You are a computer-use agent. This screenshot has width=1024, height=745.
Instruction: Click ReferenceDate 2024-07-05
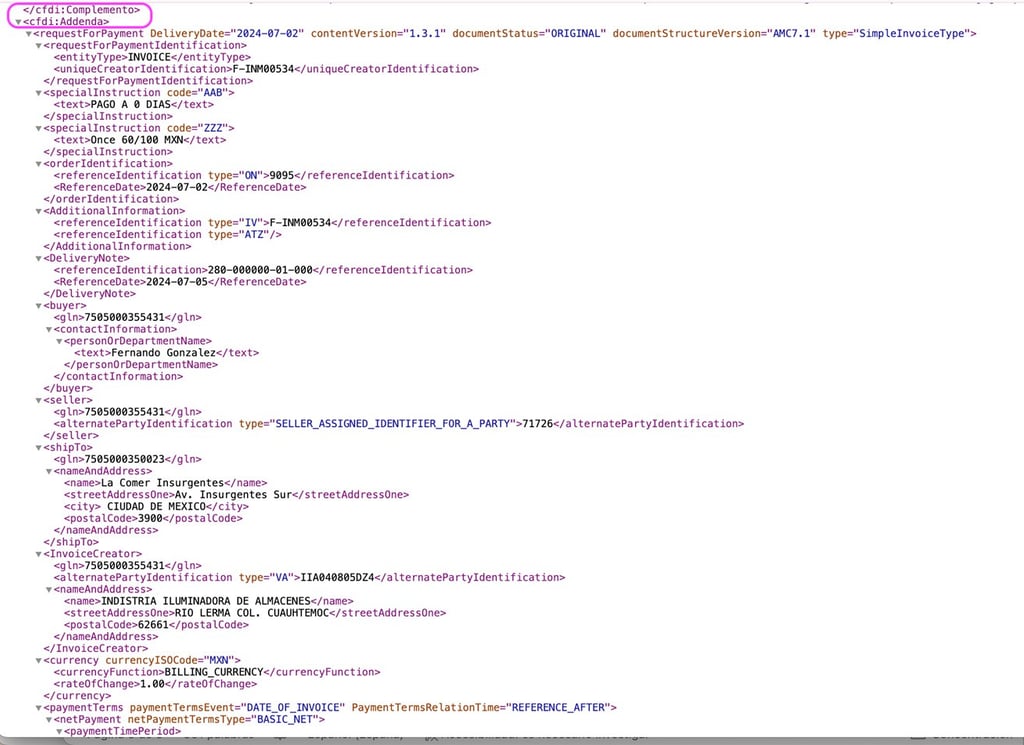coord(177,281)
